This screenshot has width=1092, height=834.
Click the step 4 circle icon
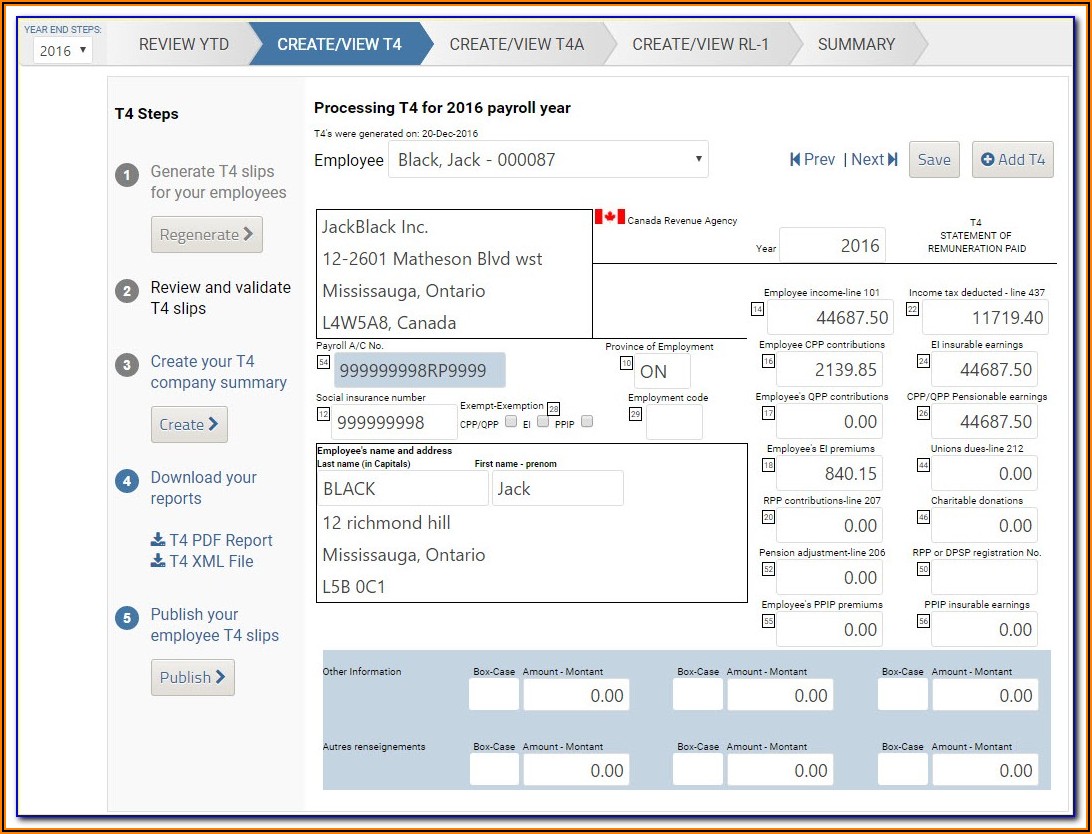tap(126, 481)
